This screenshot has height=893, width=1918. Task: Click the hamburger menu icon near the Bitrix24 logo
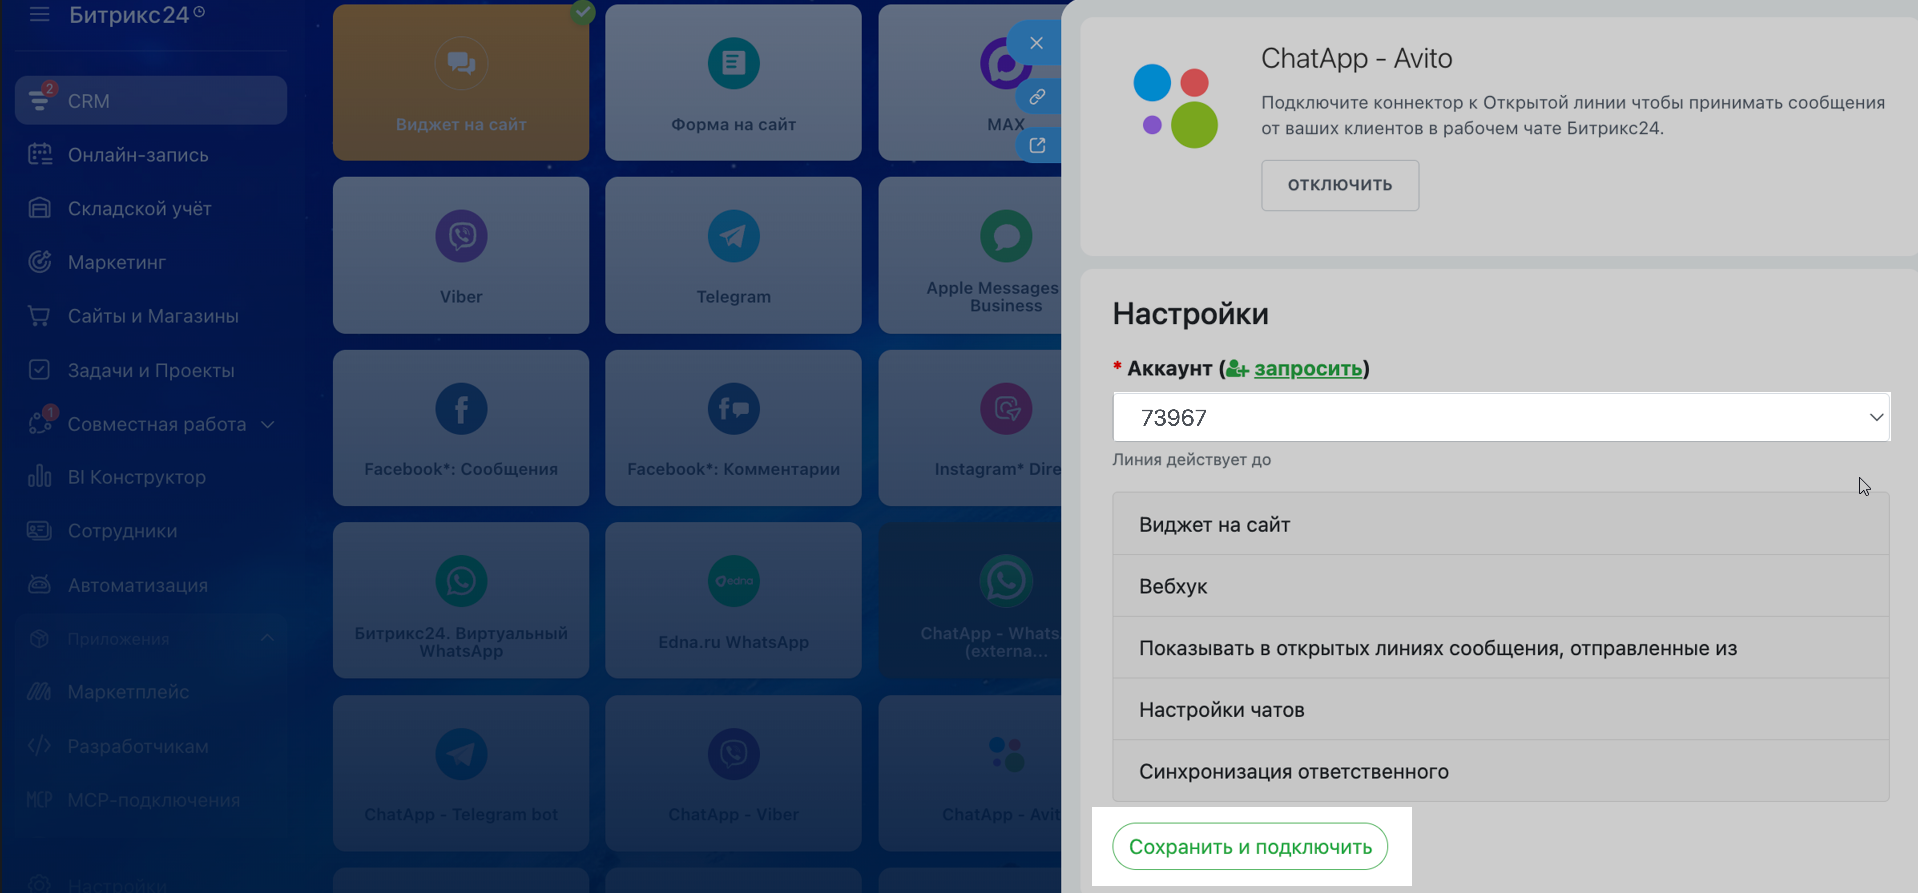coord(39,14)
